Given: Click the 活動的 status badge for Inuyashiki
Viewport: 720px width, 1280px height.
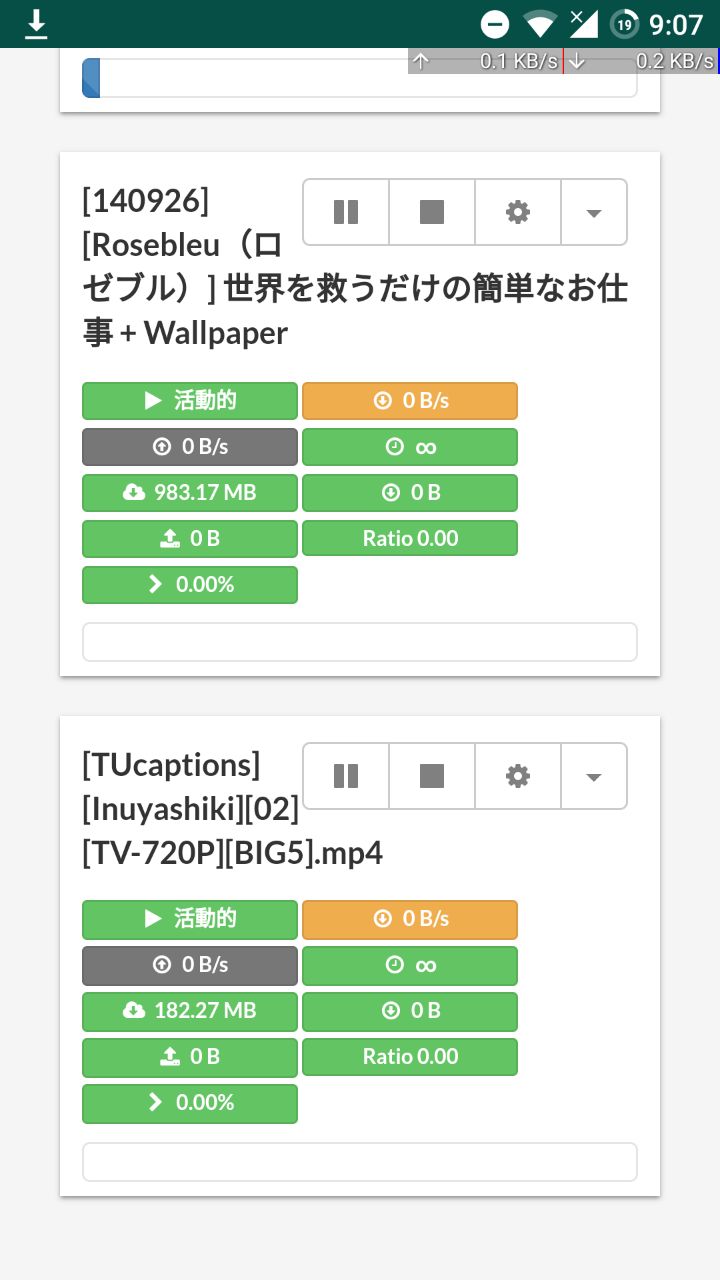Looking at the screenshot, I should [x=190, y=919].
